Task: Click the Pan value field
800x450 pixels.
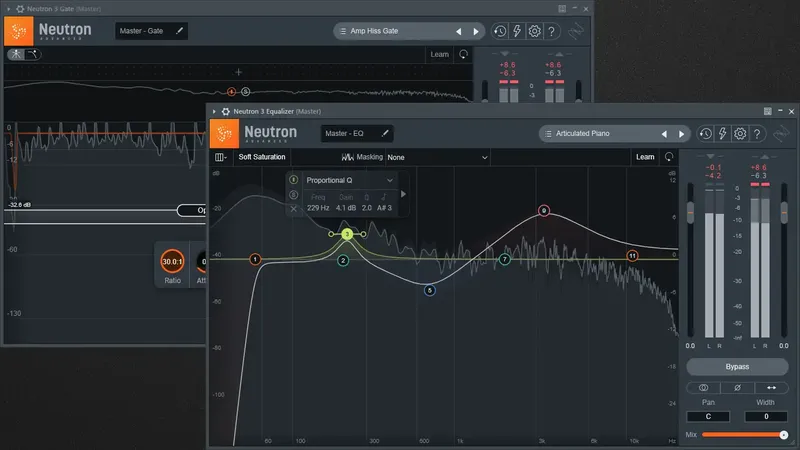Action: pyautogui.click(x=708, y=416)
